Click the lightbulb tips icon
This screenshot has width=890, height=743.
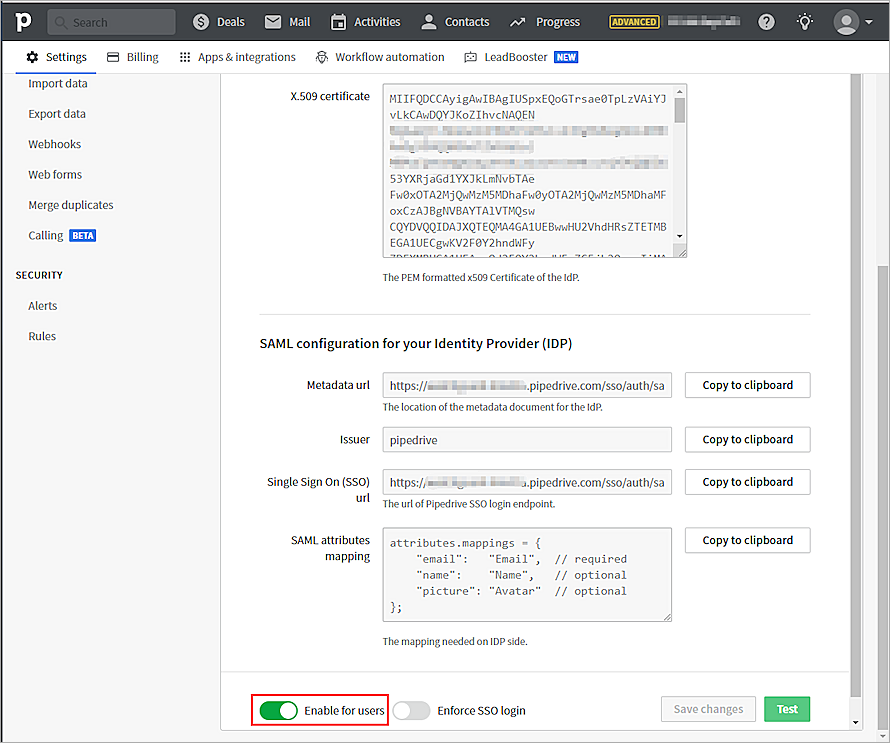(805, 22)
